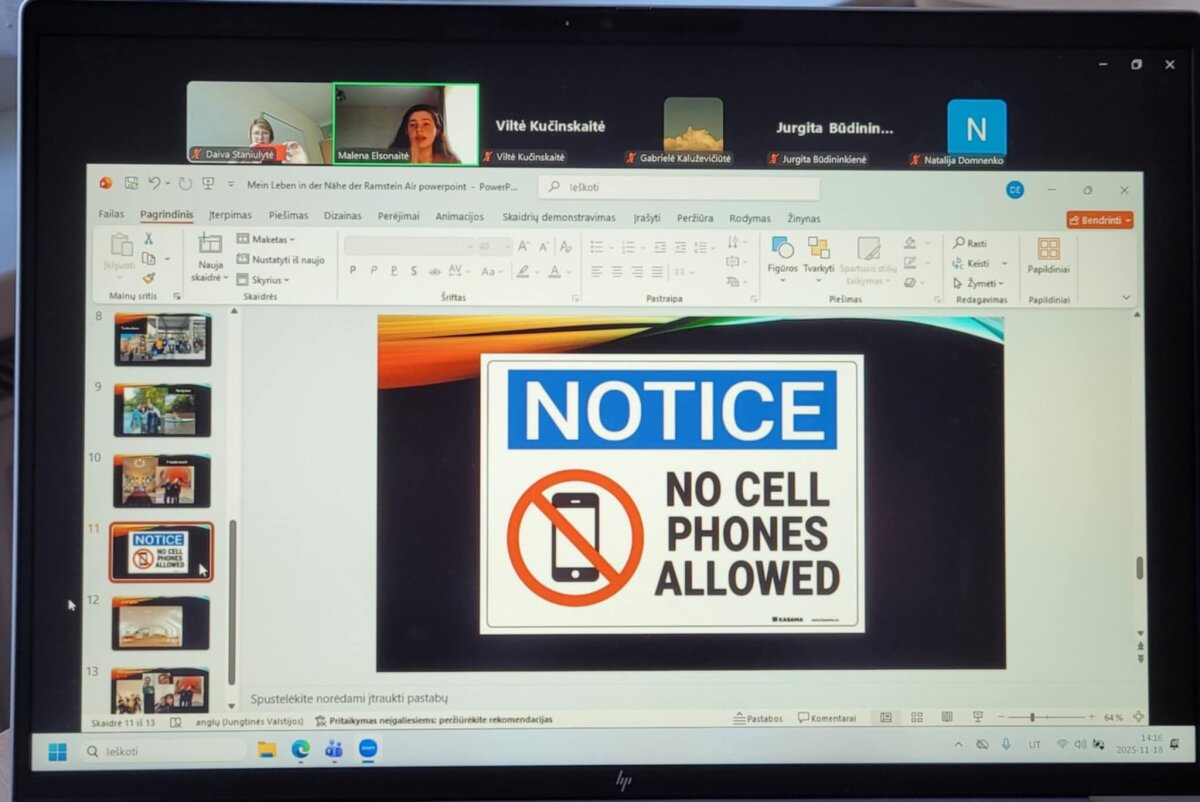Open Microsoft Edge from the taskbar

pyautogui.click(x=300, y=749)
